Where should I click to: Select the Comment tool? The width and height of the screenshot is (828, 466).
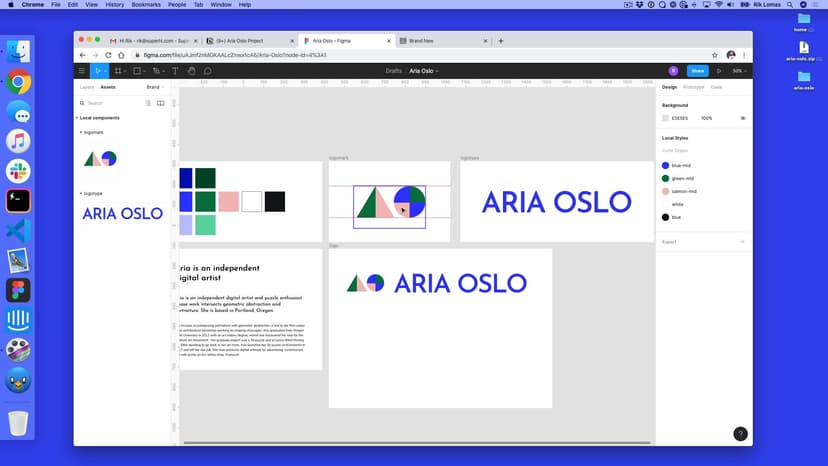point(208,71)
